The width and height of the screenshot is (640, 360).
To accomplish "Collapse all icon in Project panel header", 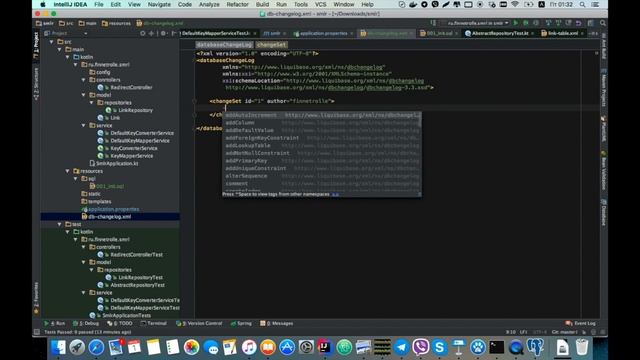I will tap(151, 33).
